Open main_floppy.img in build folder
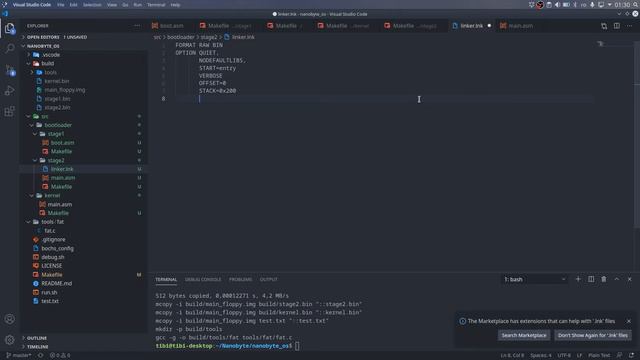Image resolution: width=640 pixels, height=360 pixels. tap(64, 90)
